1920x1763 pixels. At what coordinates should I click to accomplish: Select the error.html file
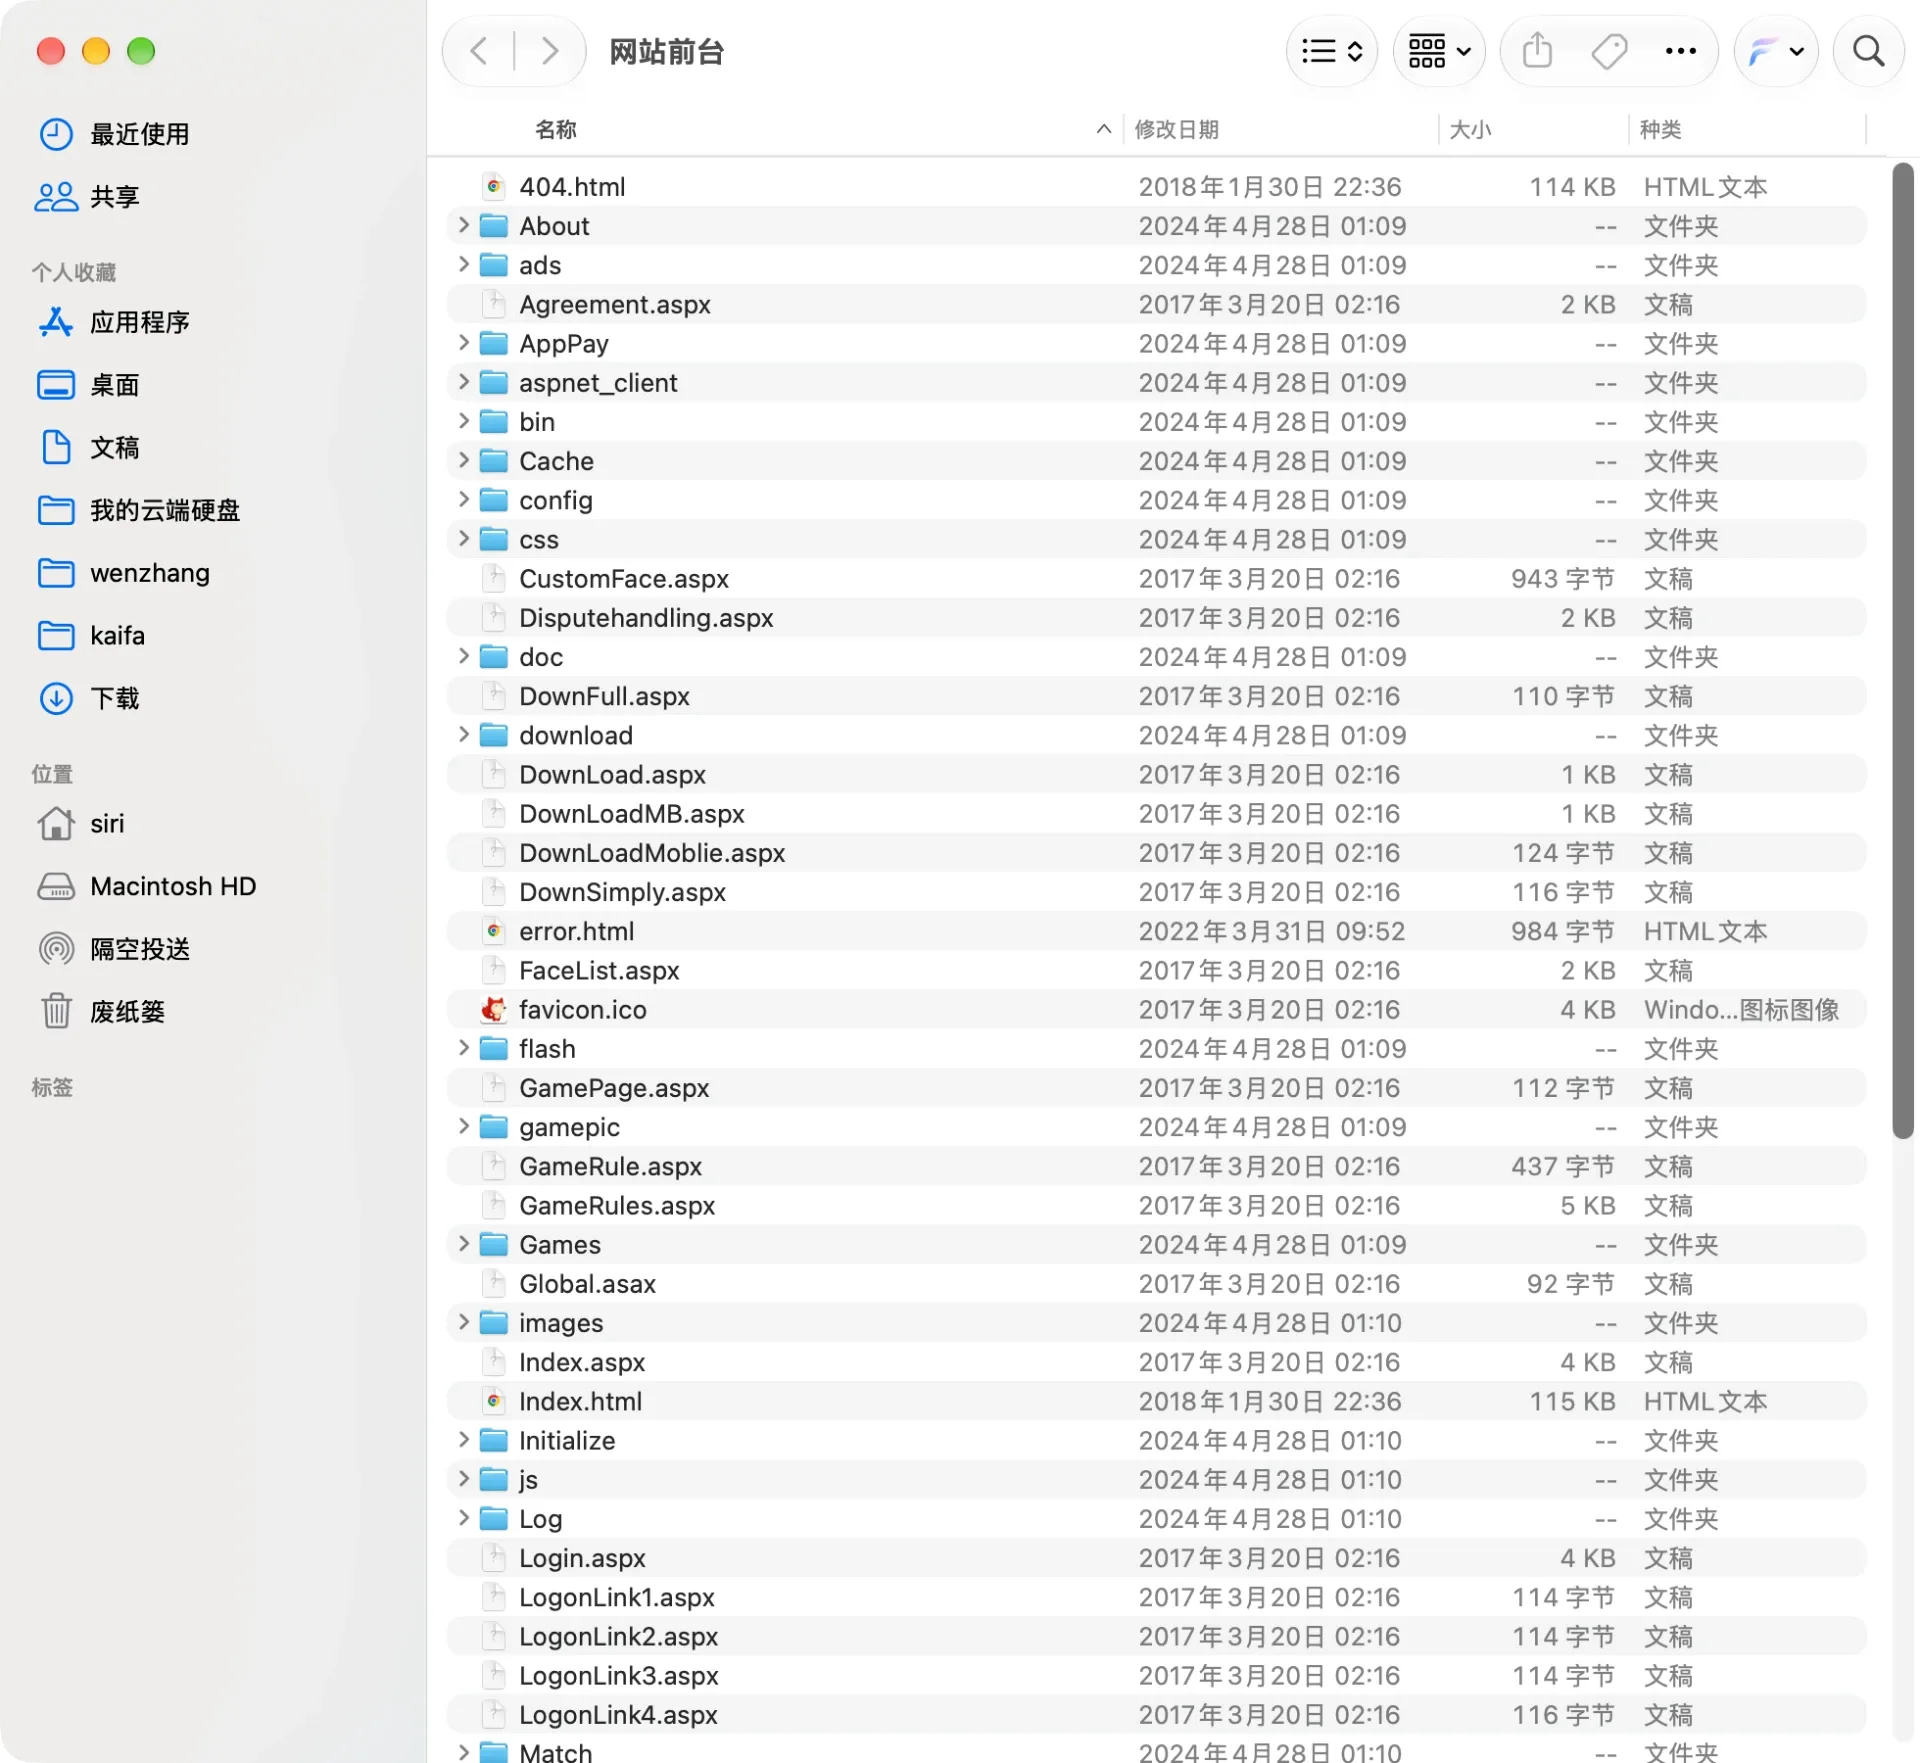pos(1157,931)
